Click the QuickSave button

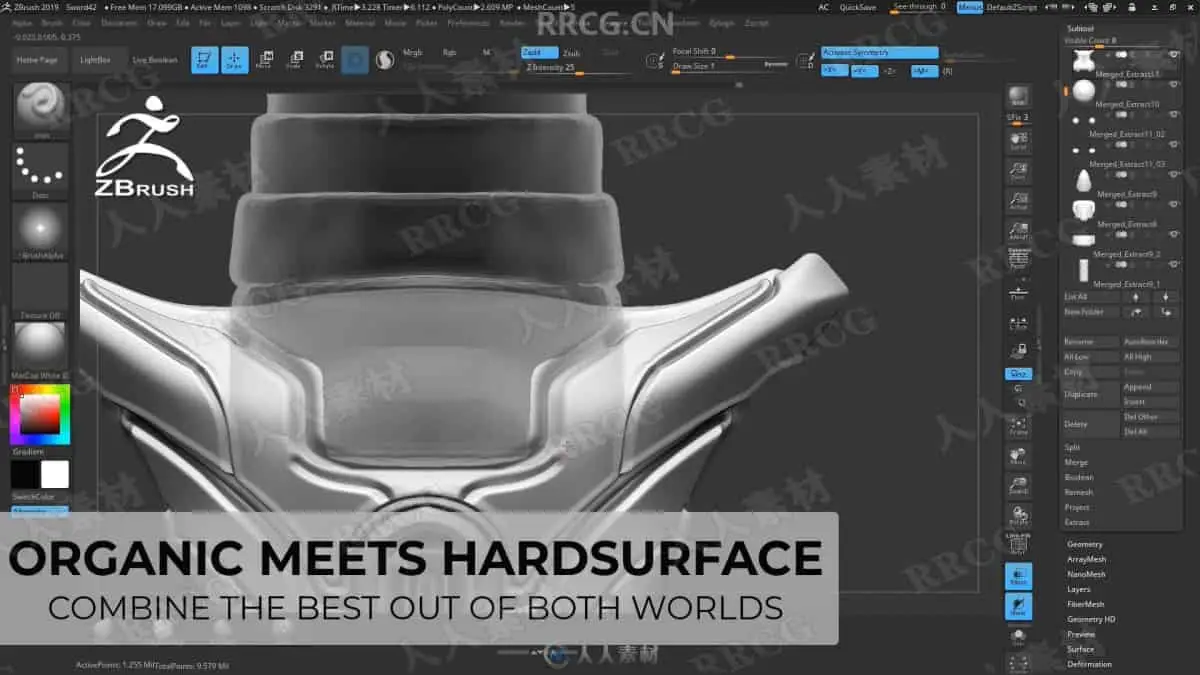(858, 7)
